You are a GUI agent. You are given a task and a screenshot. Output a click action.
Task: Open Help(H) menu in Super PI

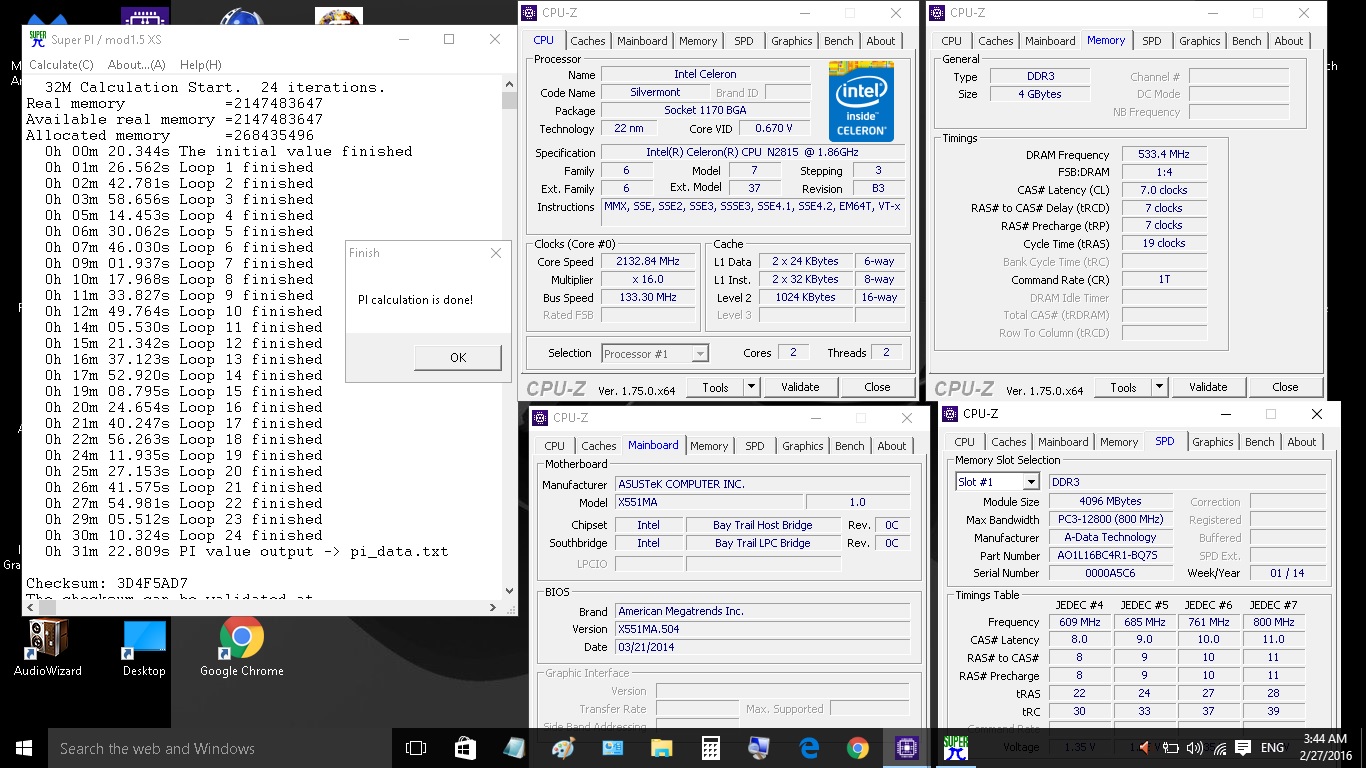coord(200,65)
